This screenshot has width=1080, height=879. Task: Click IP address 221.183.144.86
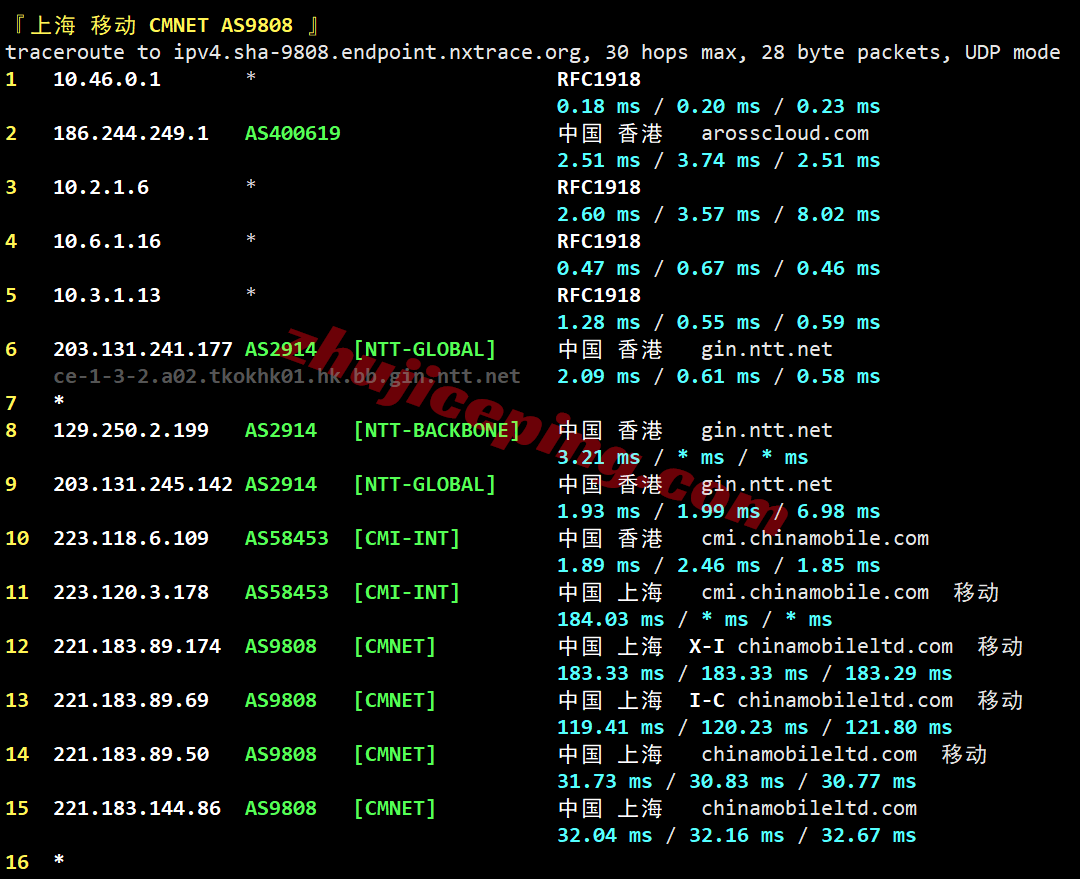pos(137,808)
